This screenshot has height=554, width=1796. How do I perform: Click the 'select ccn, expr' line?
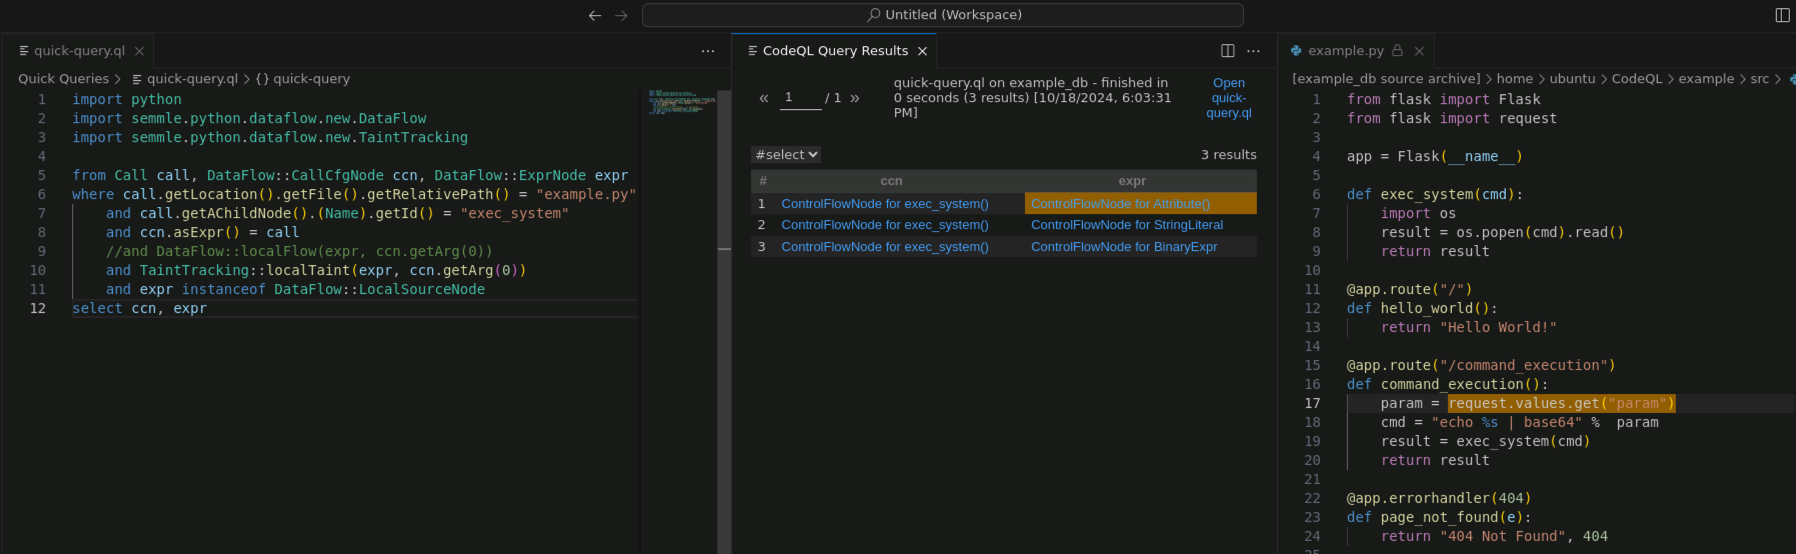139,309
